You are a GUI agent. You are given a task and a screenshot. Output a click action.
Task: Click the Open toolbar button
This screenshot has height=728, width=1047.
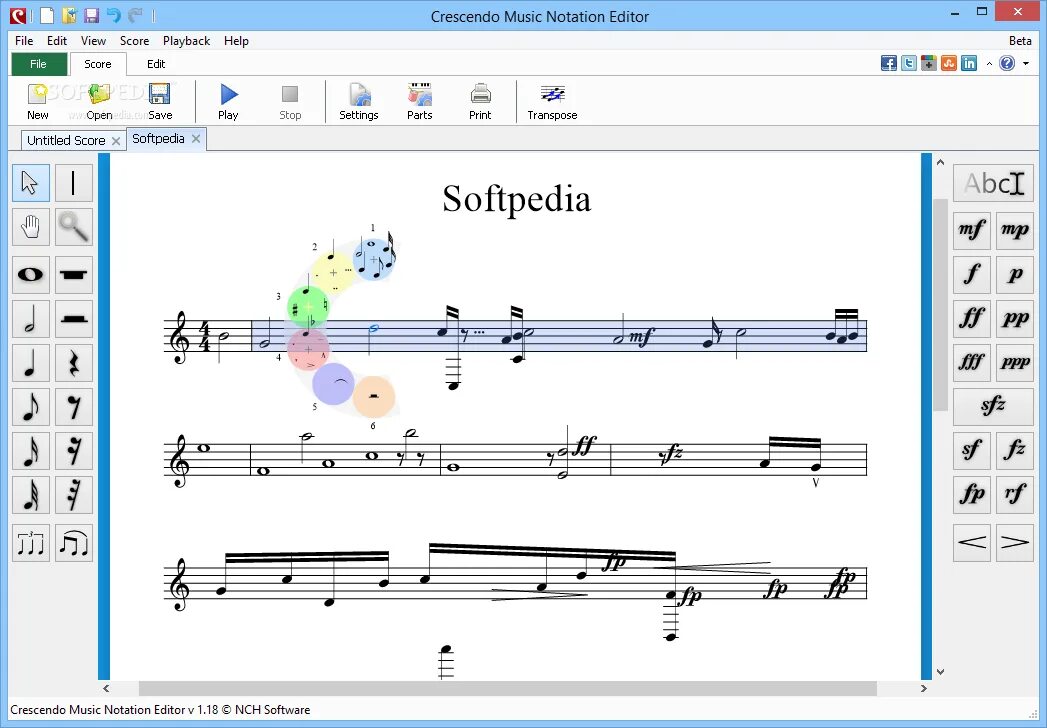[99, 102]
